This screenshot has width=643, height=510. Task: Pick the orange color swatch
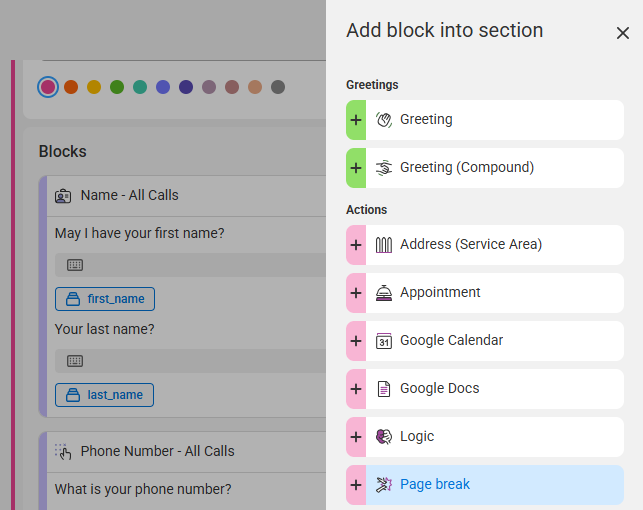click(71, 87)
